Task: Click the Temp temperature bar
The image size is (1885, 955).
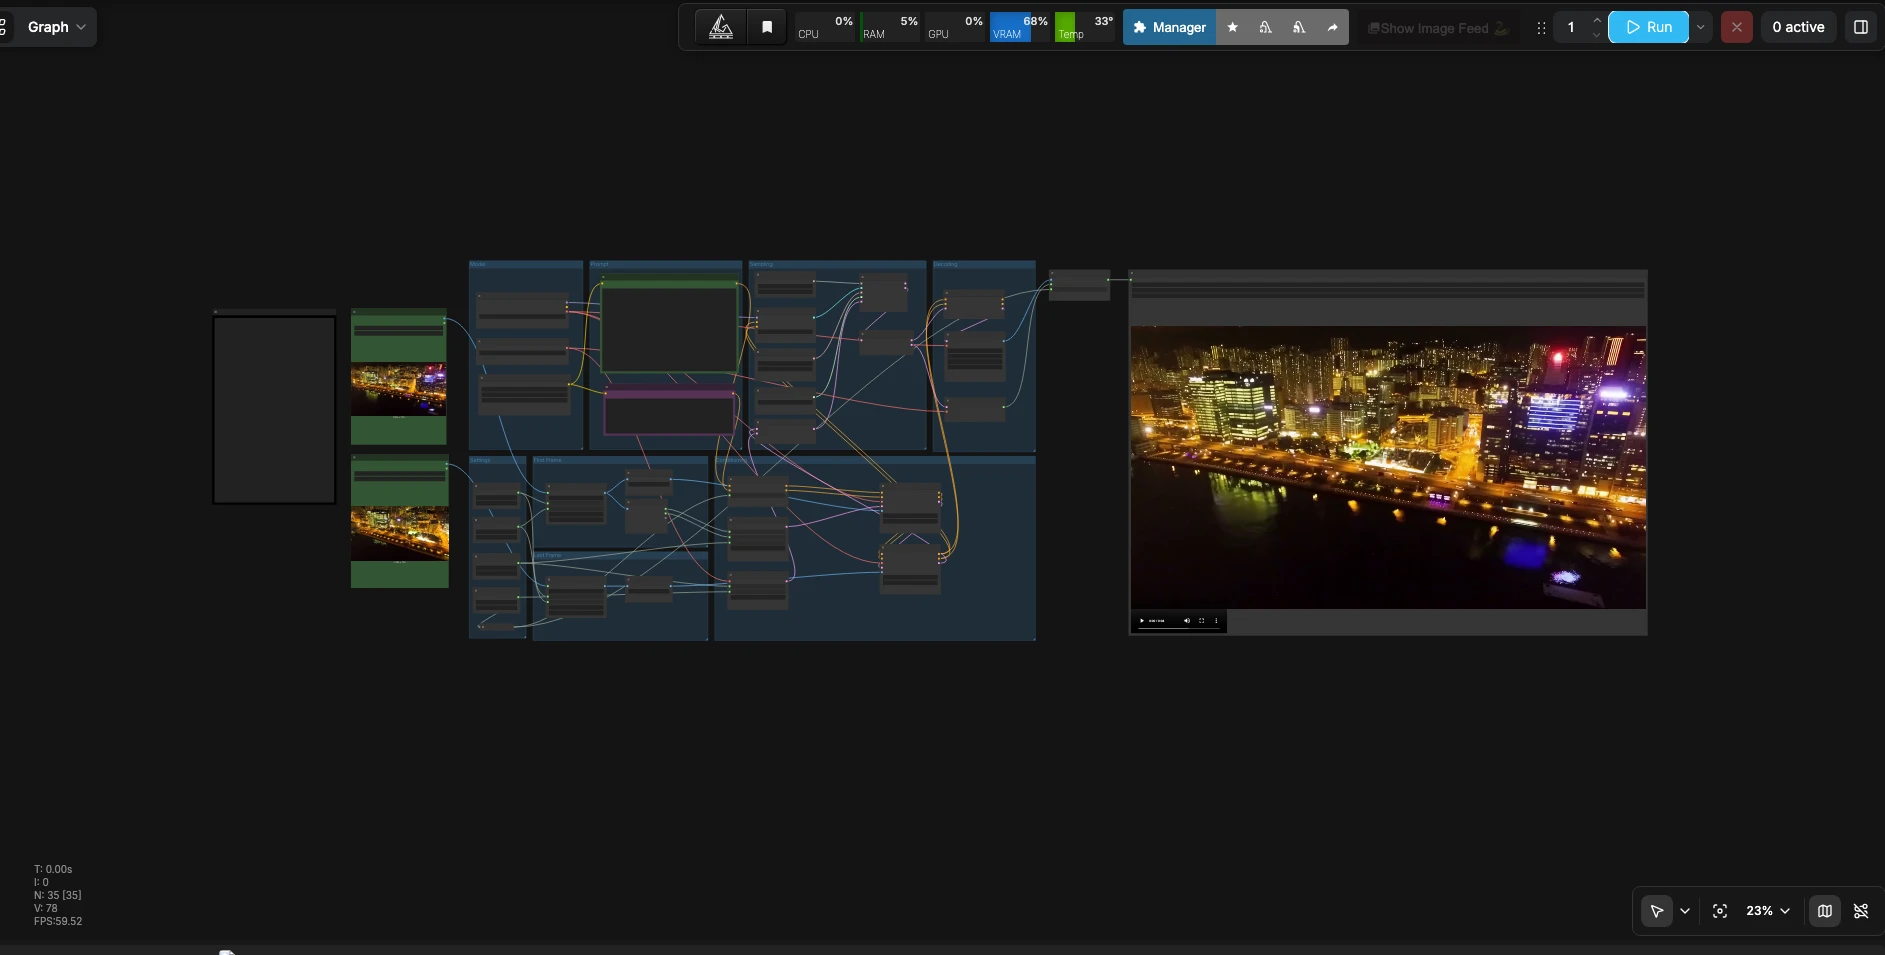Action: click(1085, 27)
